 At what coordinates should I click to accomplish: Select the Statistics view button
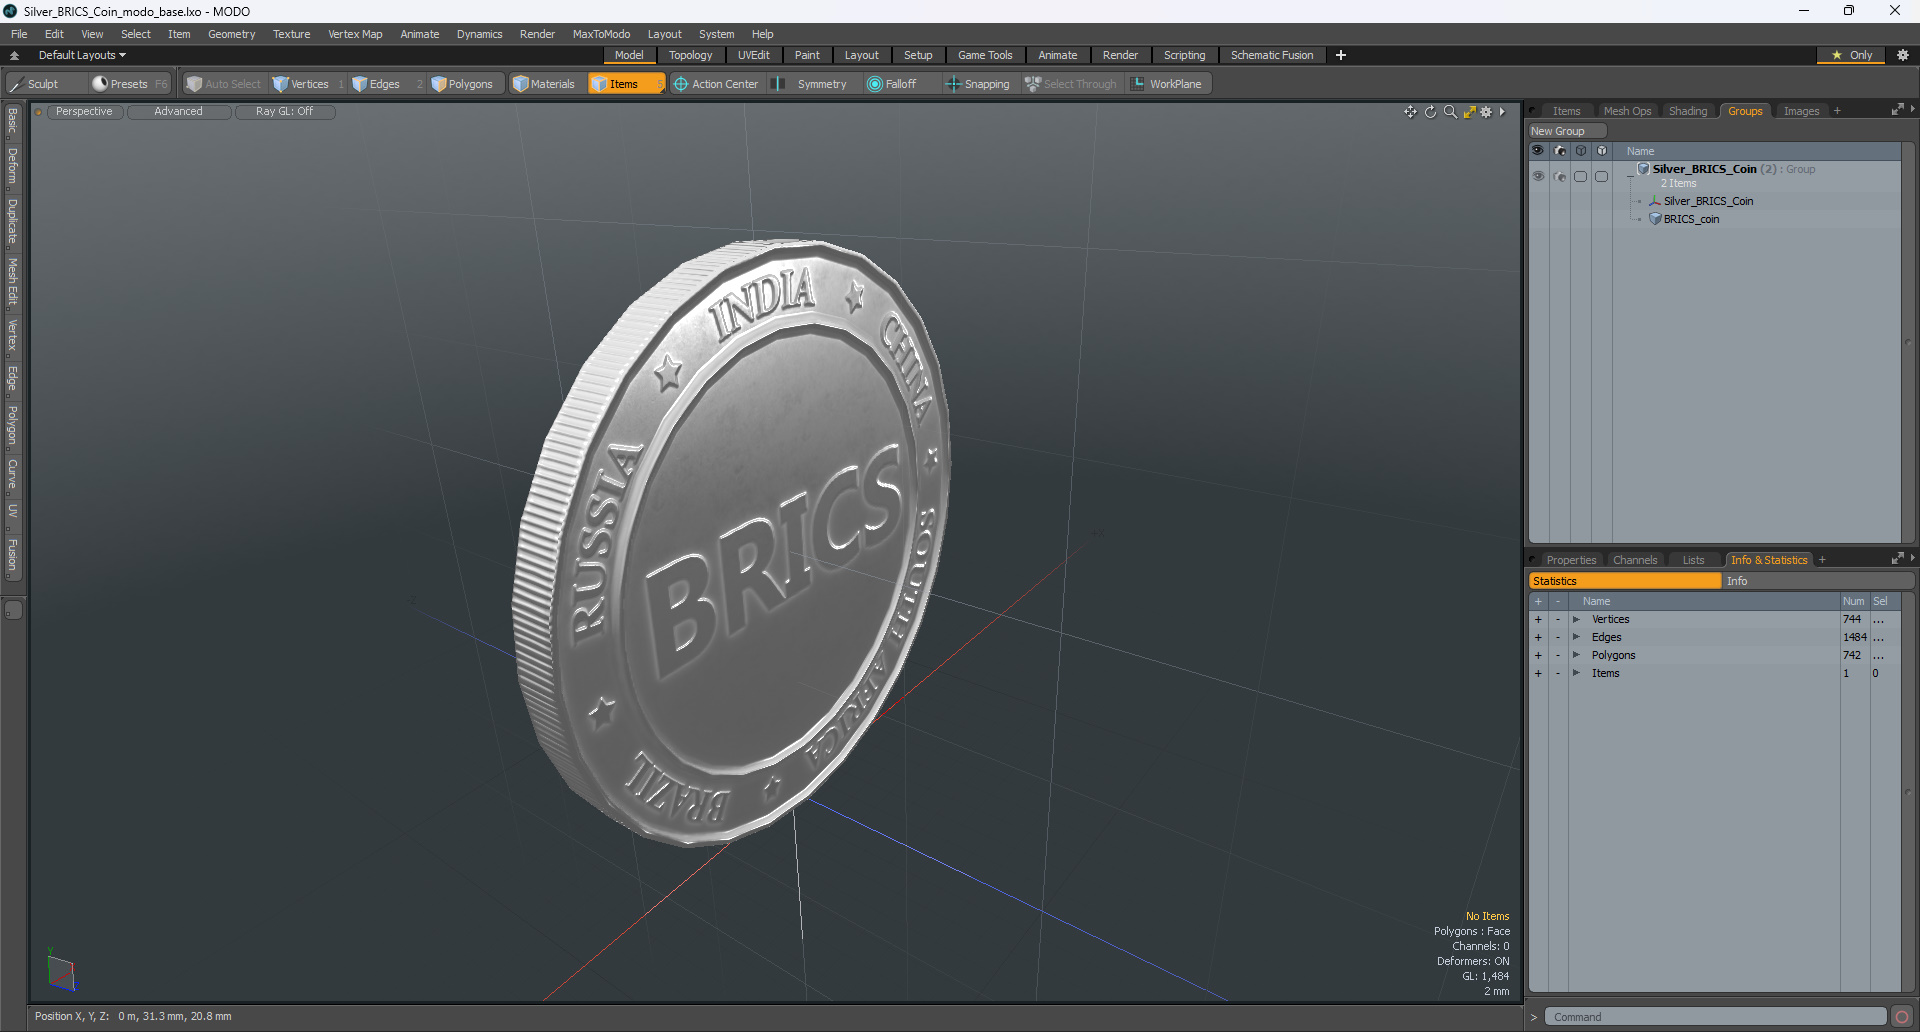[x=1625, y=581]
